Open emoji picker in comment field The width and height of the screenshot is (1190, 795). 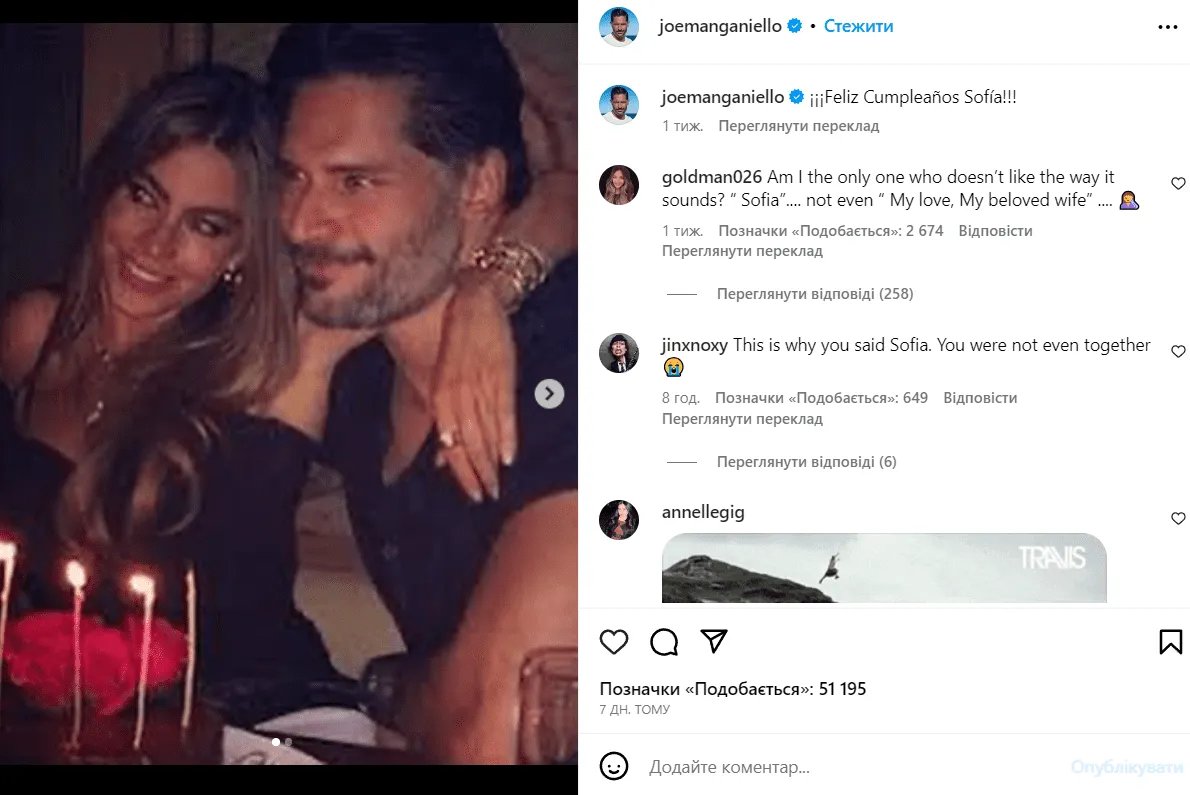coord(614,767)
